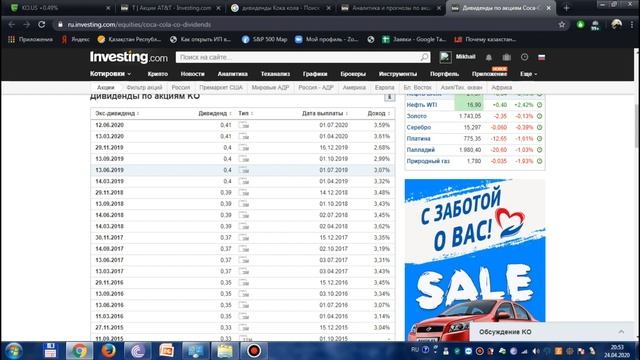Click the SALE car advertisement banner
Screen dimensions: 640x360
tap(475, 260)
